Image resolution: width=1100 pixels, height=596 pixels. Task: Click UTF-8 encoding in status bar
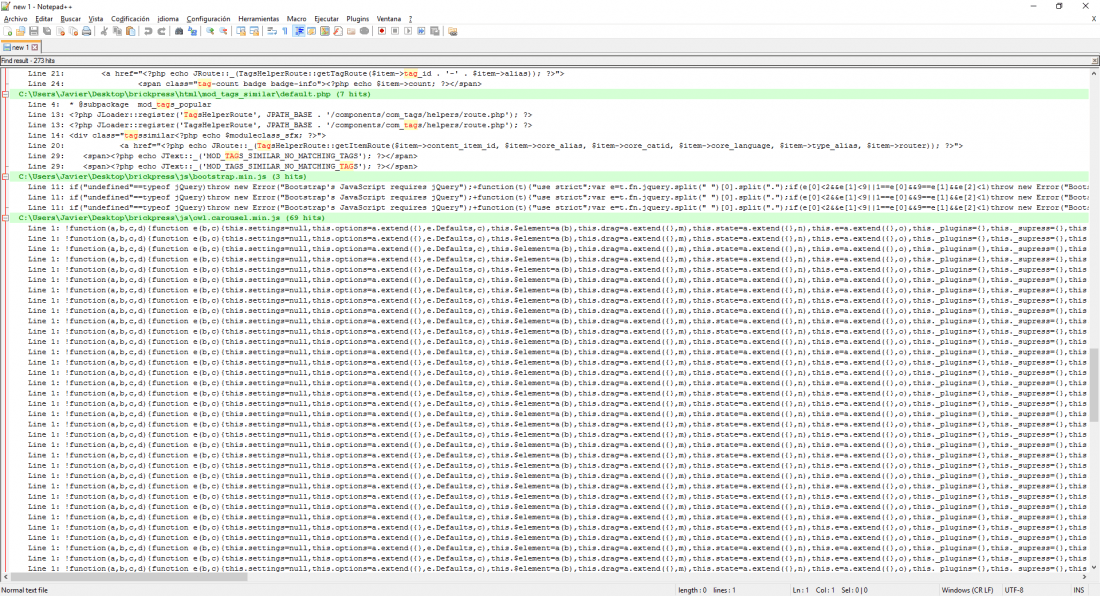coord(1014,590)
